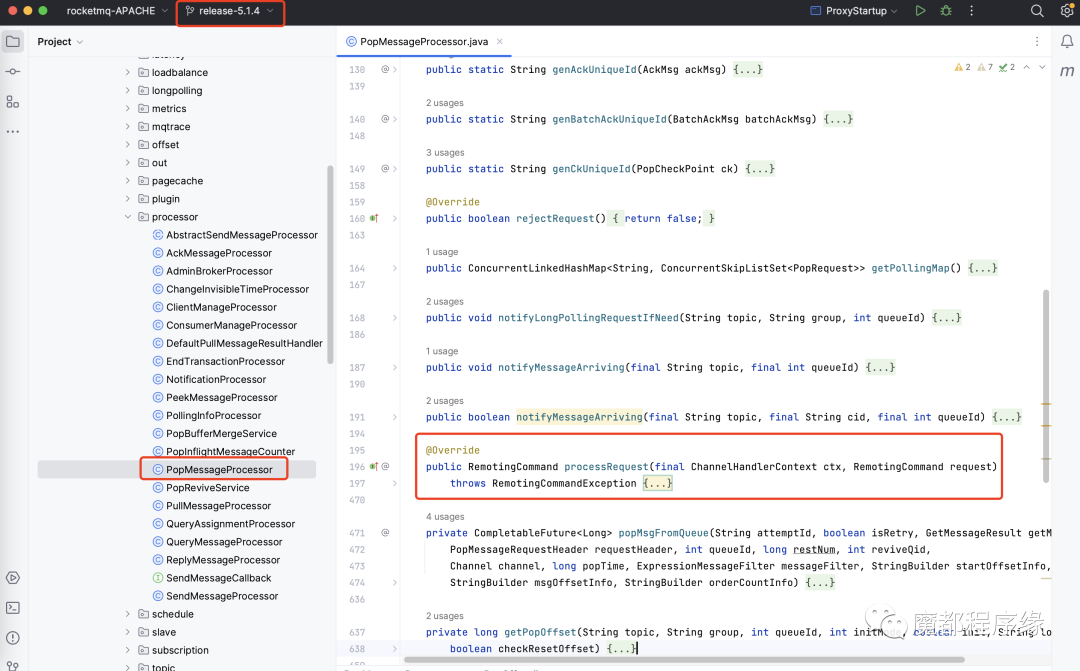This screenshot has height=671, width=1080.
Task: Open the release-5.1.4 branch dropdown
Action: click(230, 11)
